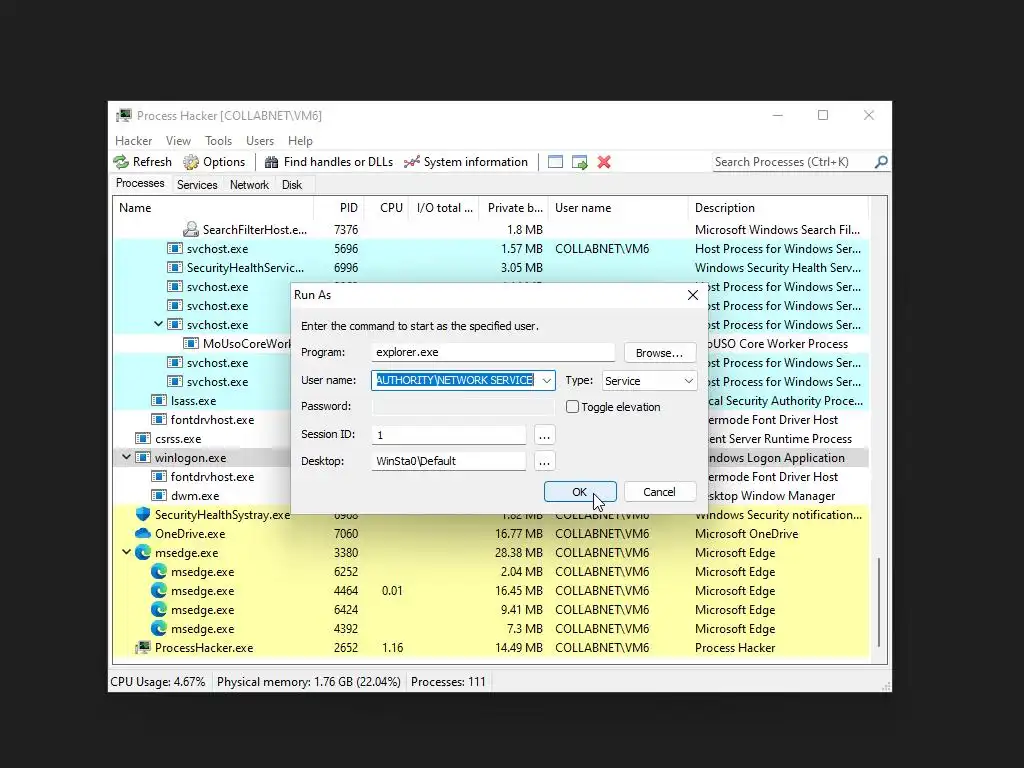
Task: Click the Program input field
Action: coord(493,353)
